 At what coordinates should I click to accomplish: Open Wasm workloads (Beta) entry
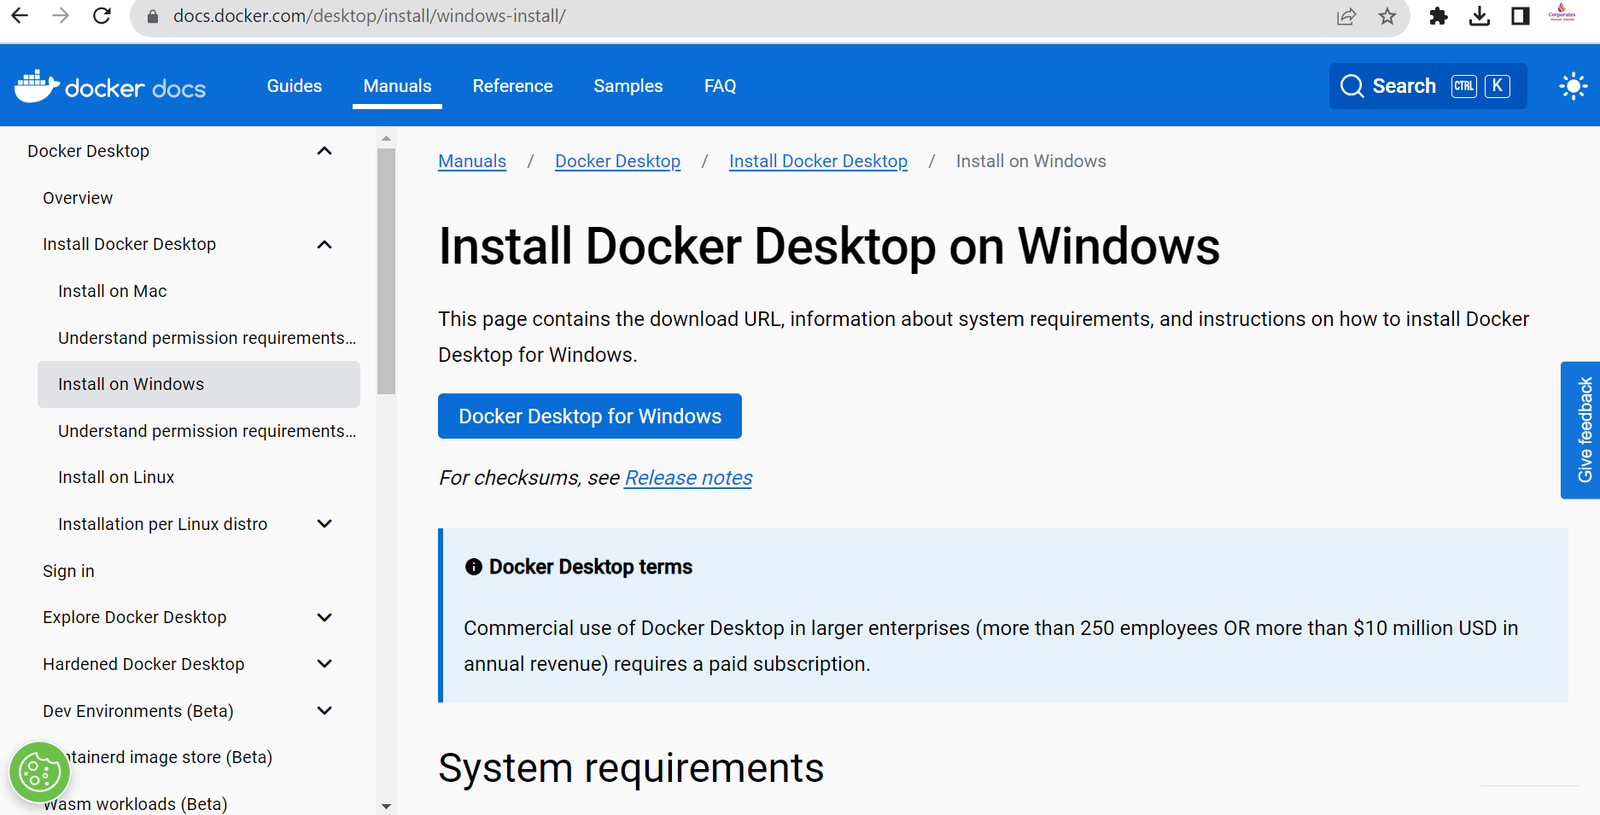[135, 804]
